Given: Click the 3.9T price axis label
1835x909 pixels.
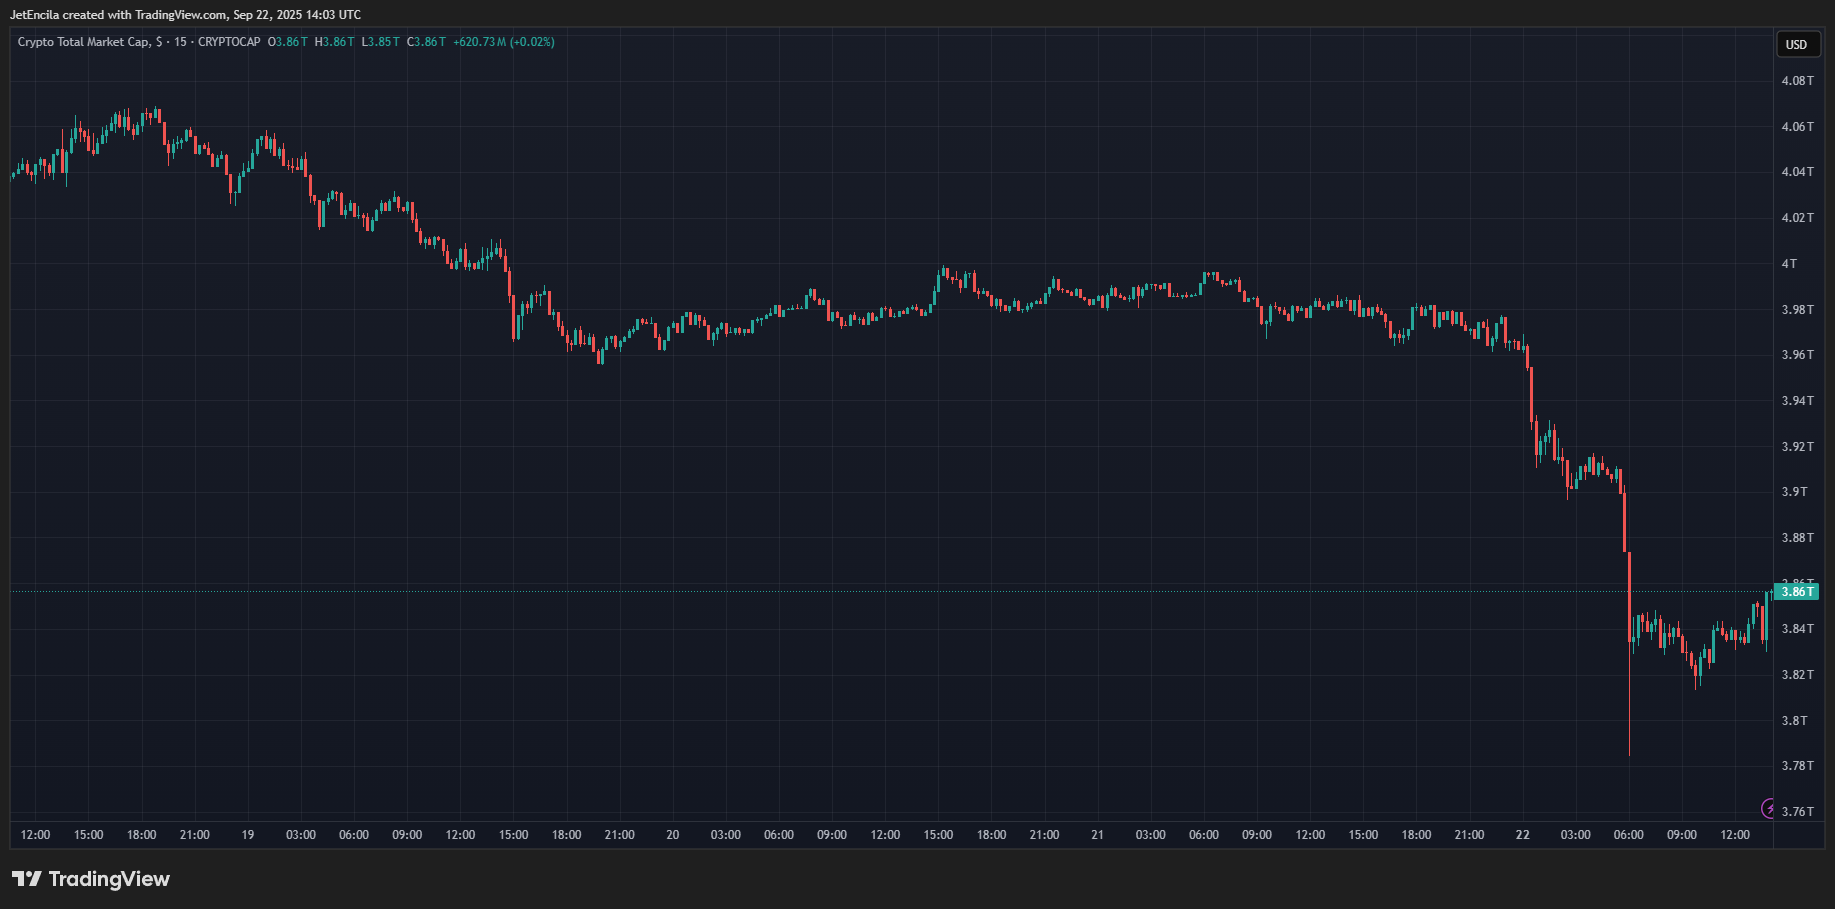Looking at the screenshot, I should 1794,492.
